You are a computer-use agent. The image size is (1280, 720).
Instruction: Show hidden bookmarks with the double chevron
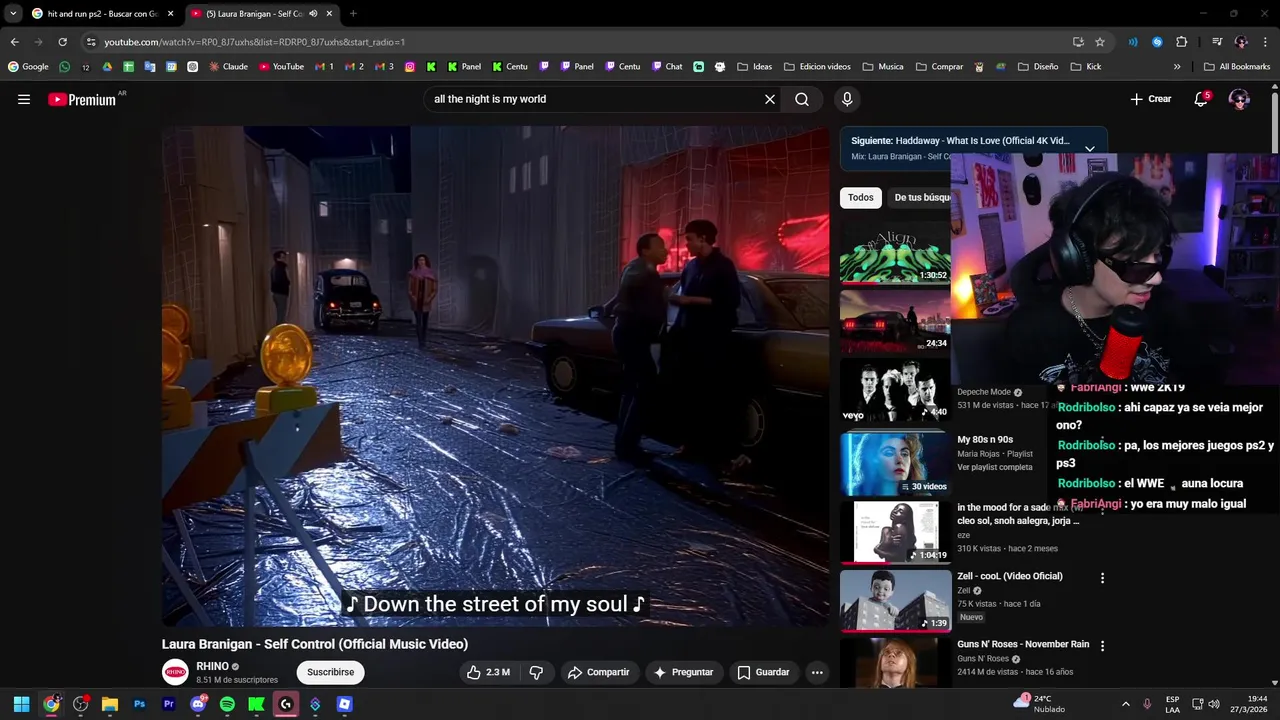(x=1177, y=67)
